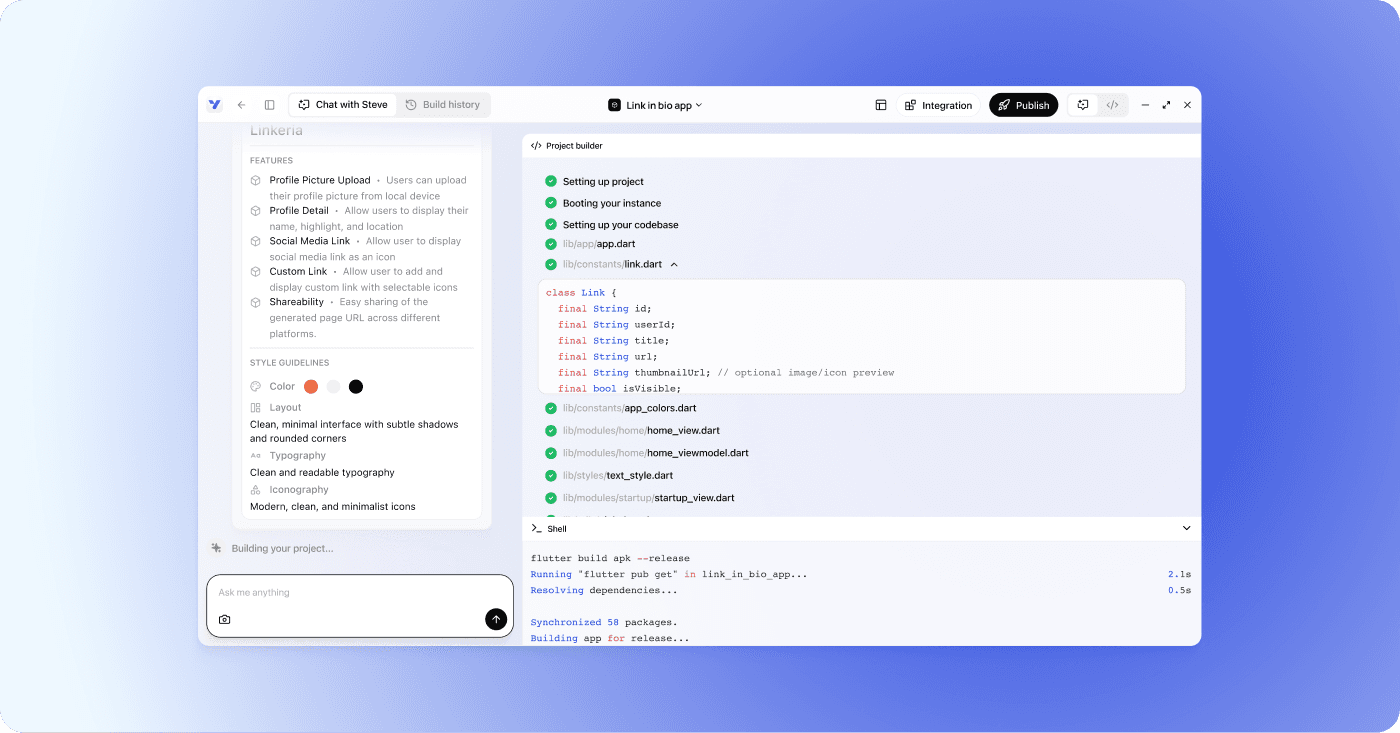Click green check beside app_colors.dart
The image size is (1400, 733).
coord(551,408)
